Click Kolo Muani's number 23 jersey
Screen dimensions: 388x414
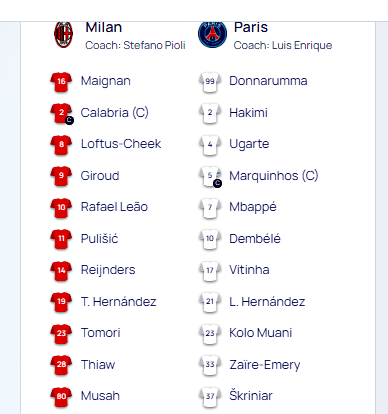point(210,334)
